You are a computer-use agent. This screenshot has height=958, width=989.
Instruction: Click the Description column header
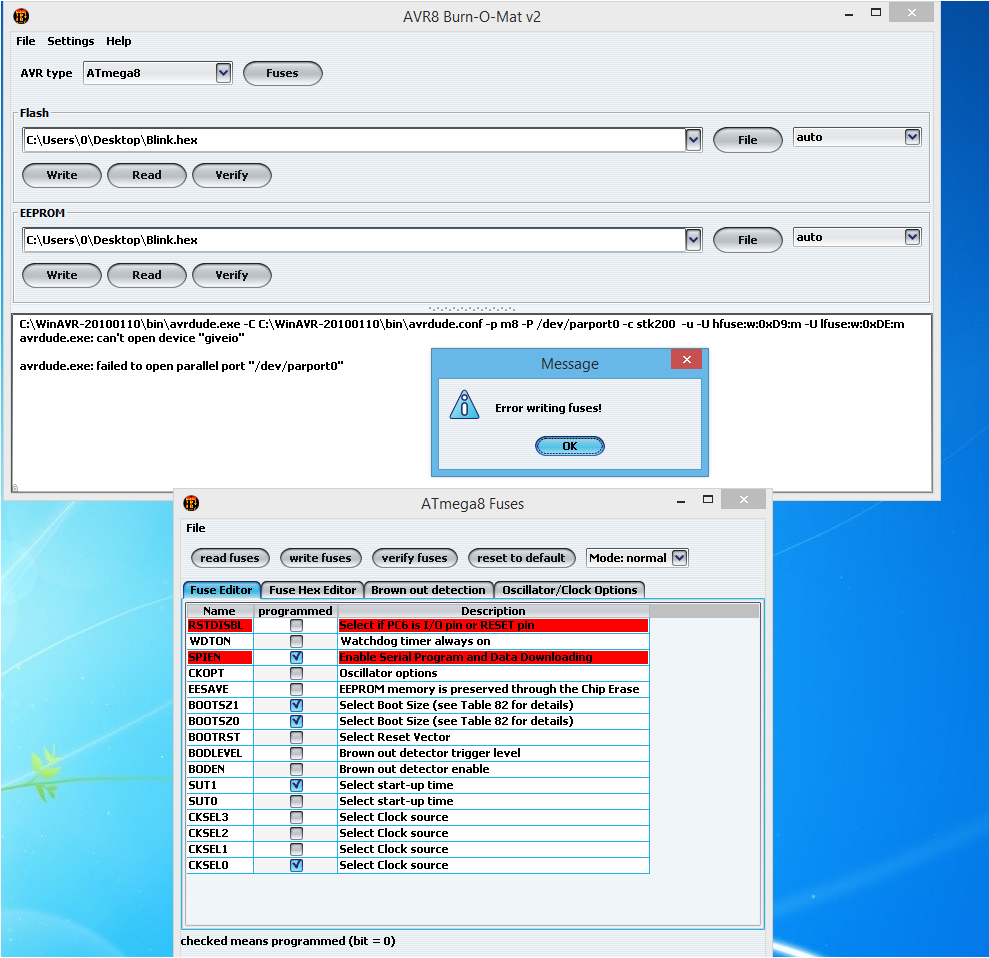click(x=493, y=610)
